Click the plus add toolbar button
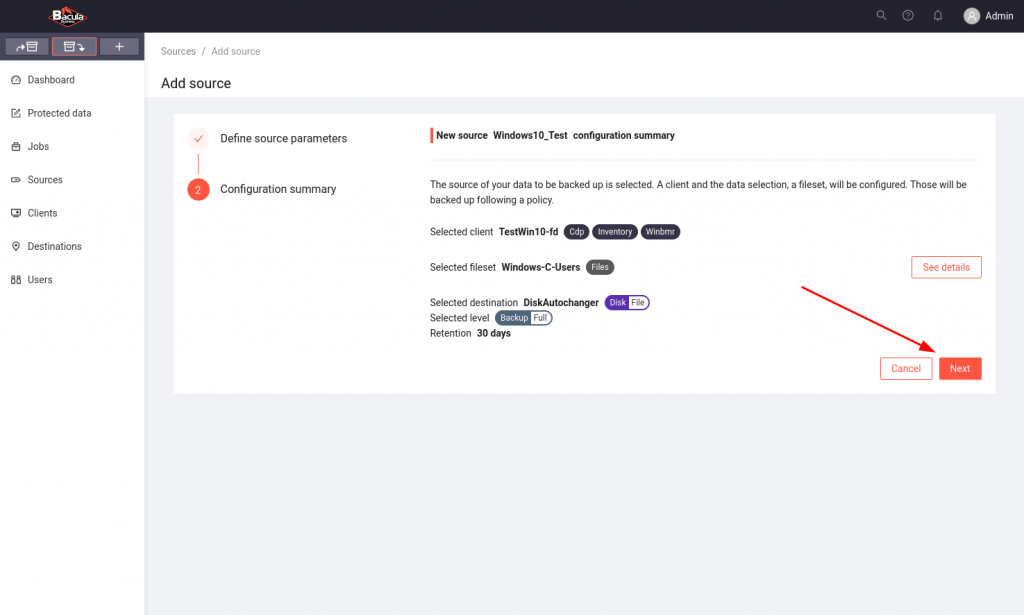The image size is (1024, 615). 119,47
